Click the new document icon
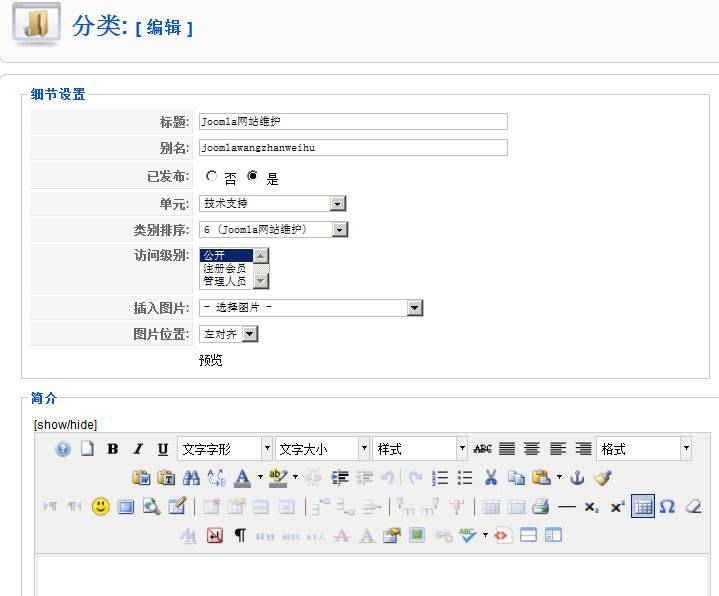The image size is (719, 596). (x=87, y=448)
